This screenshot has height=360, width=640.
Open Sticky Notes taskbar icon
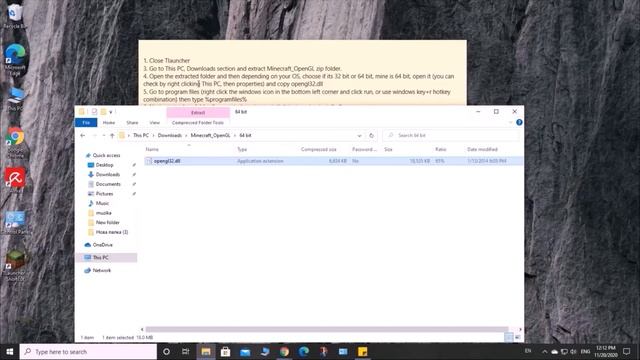pos(362,351)
